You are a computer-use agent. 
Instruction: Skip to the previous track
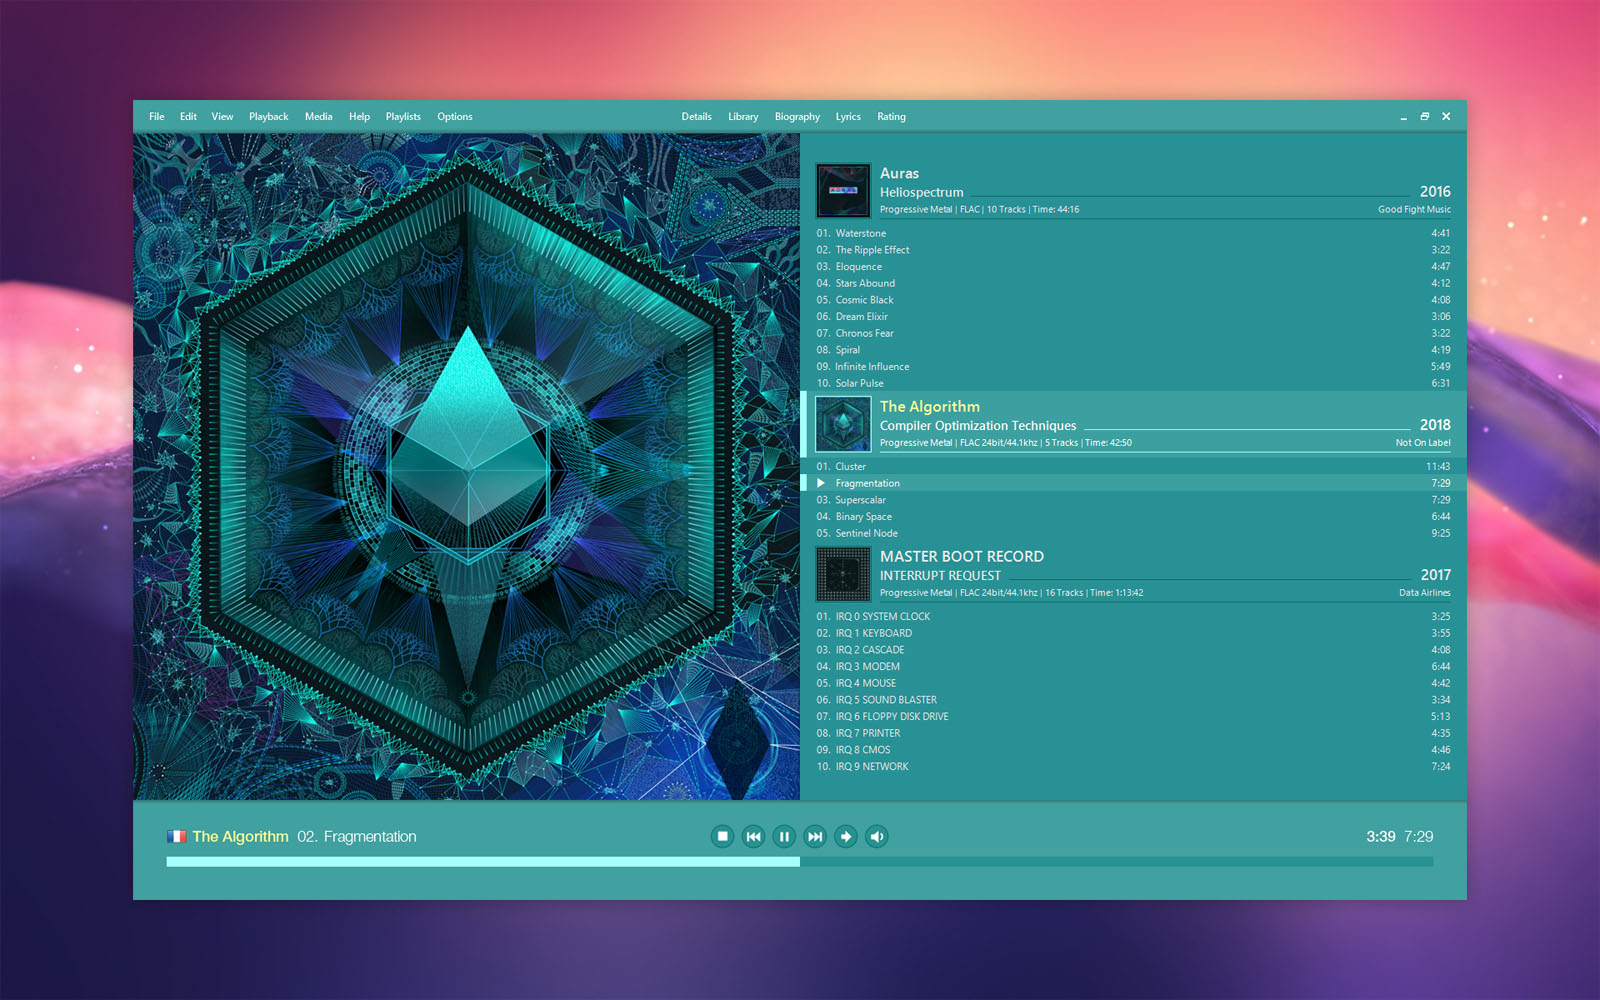(x=753, y=836)
